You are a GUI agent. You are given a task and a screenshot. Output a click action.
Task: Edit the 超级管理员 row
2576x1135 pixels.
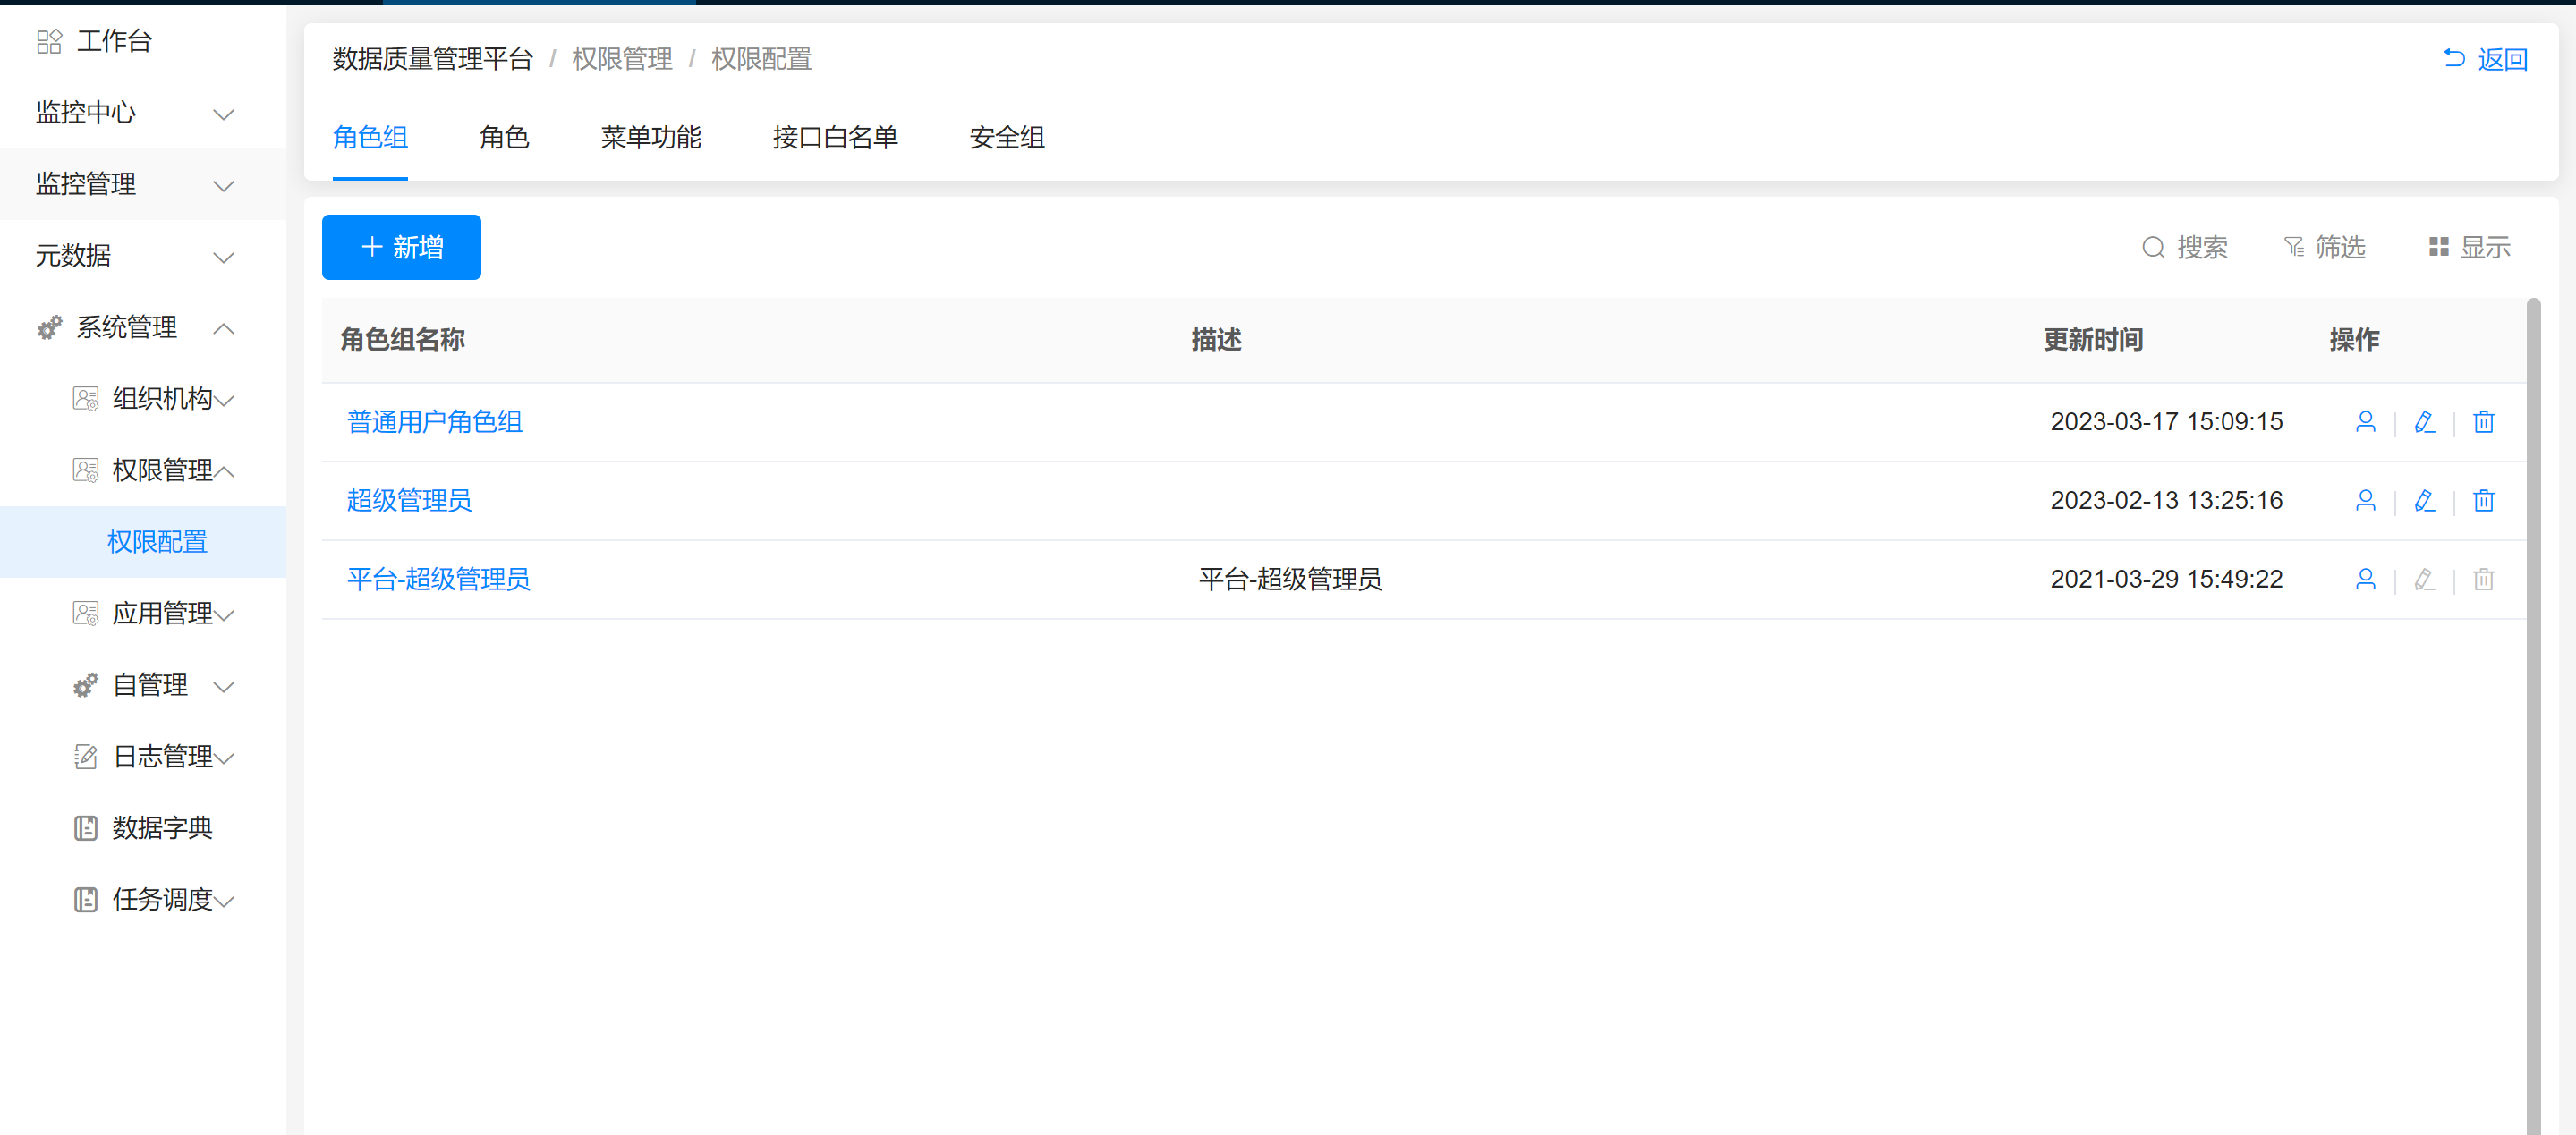[x=2424, y=500]
